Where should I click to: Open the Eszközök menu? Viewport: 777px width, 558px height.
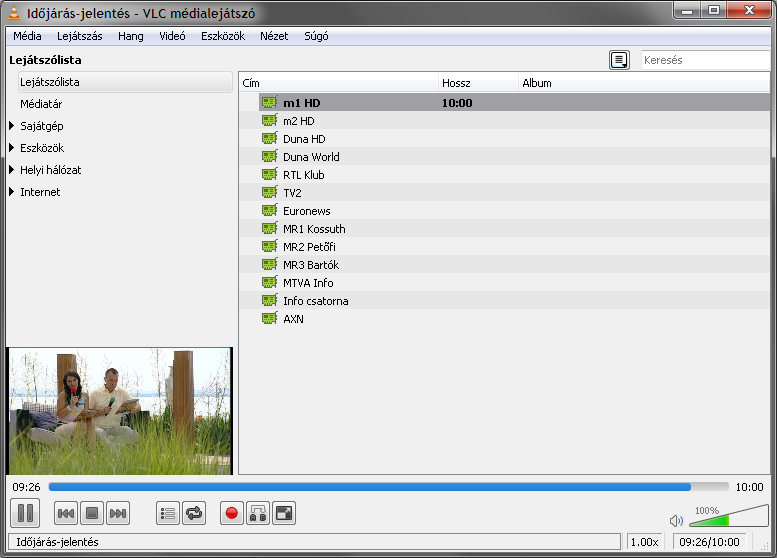[x=223, y=36]
